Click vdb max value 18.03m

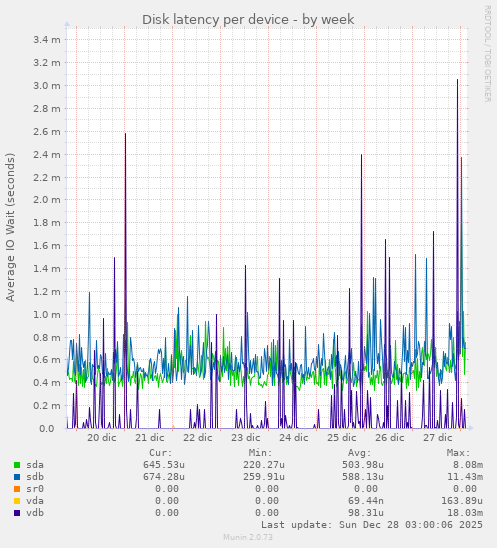[465, 513]
